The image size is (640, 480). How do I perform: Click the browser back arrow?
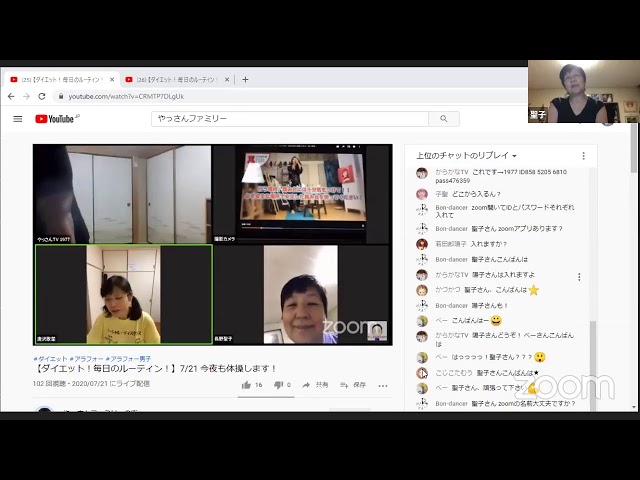[11, 96]
